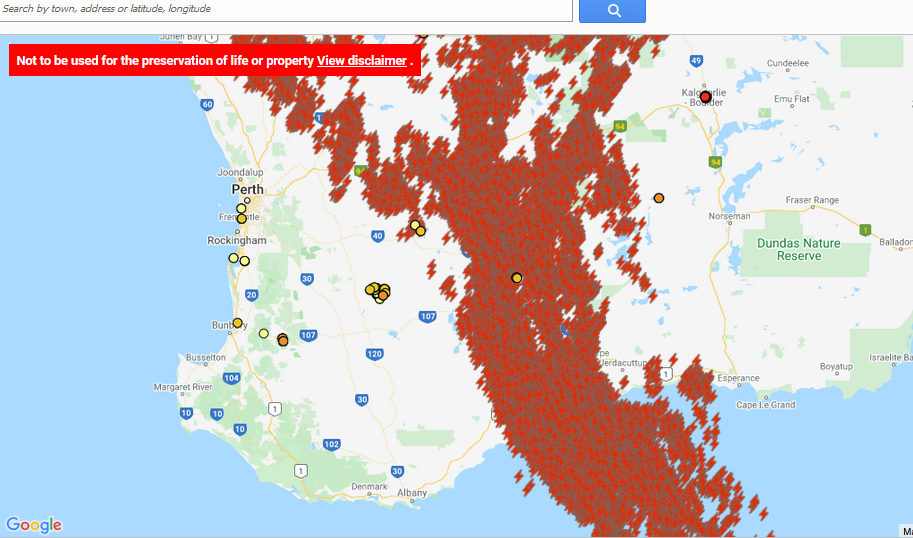The height and width of the screenshot is (538, 913).
Task: Click the marker cluster east of route 30
Action: pos(378,292)
